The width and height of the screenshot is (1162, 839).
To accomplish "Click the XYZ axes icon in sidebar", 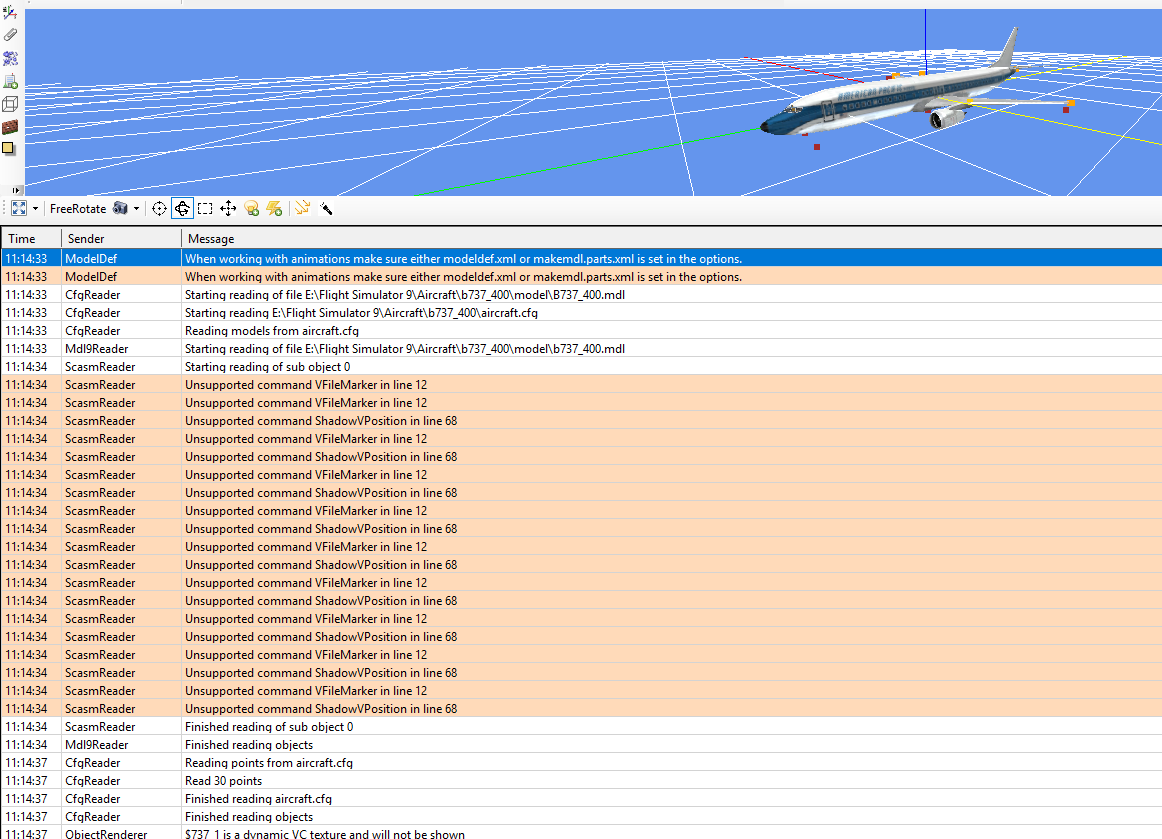I will click(10, 12).
